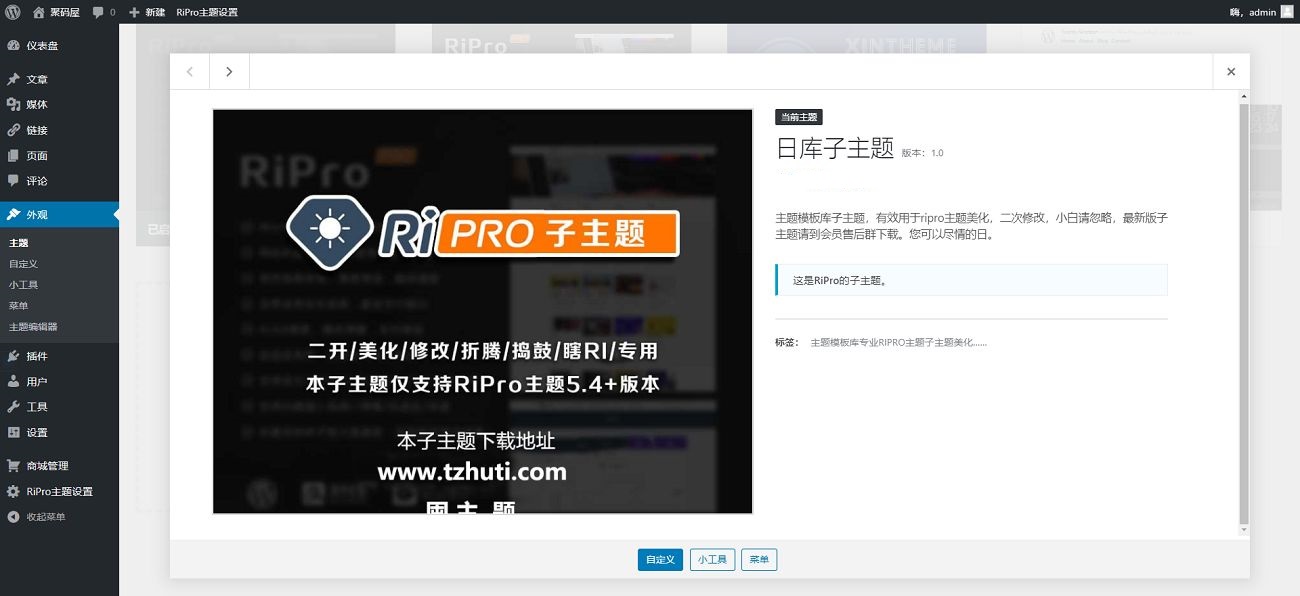Click the 插件 plug icon
The image size is (1300, 596).
coord(14,356)
